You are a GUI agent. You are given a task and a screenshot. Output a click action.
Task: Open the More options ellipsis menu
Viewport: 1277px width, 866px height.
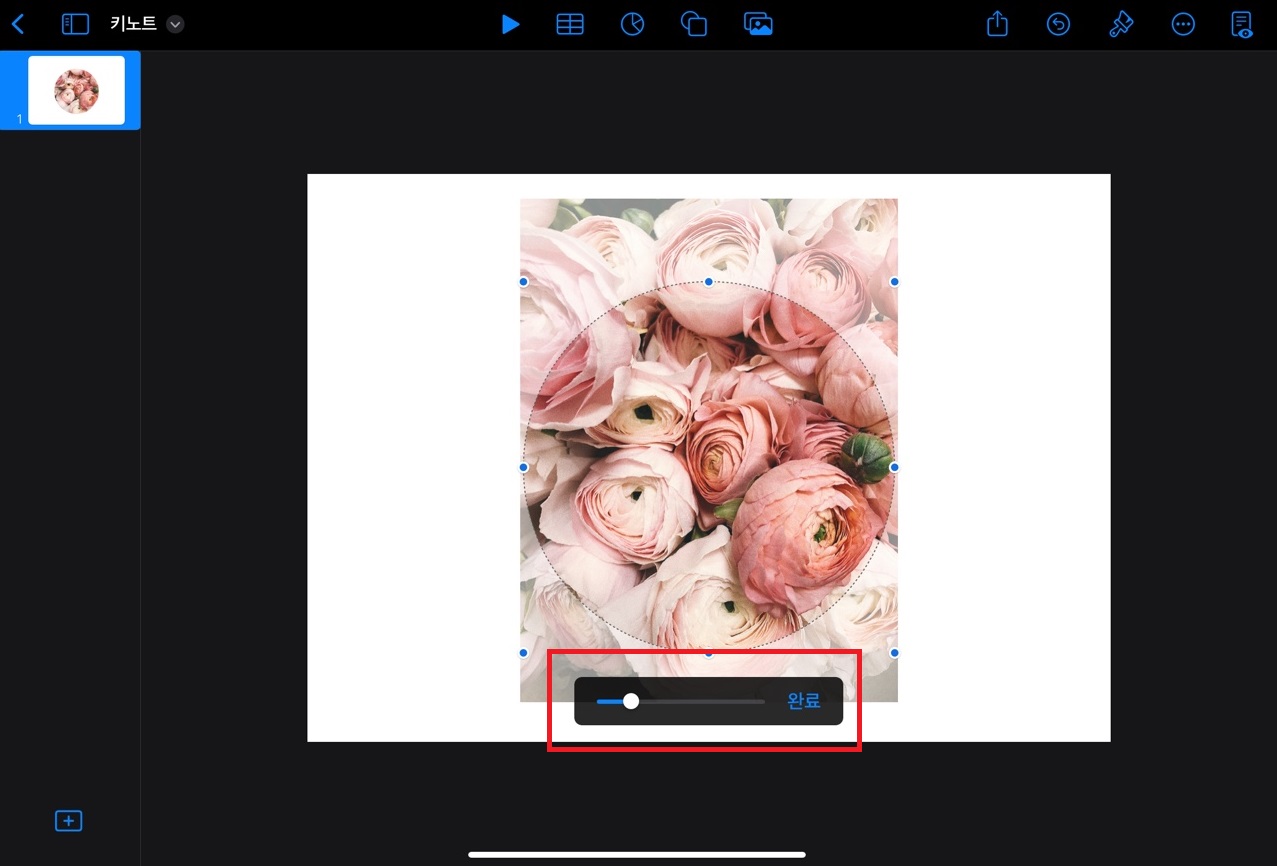pyautogui.click(x=1183, y=24)
